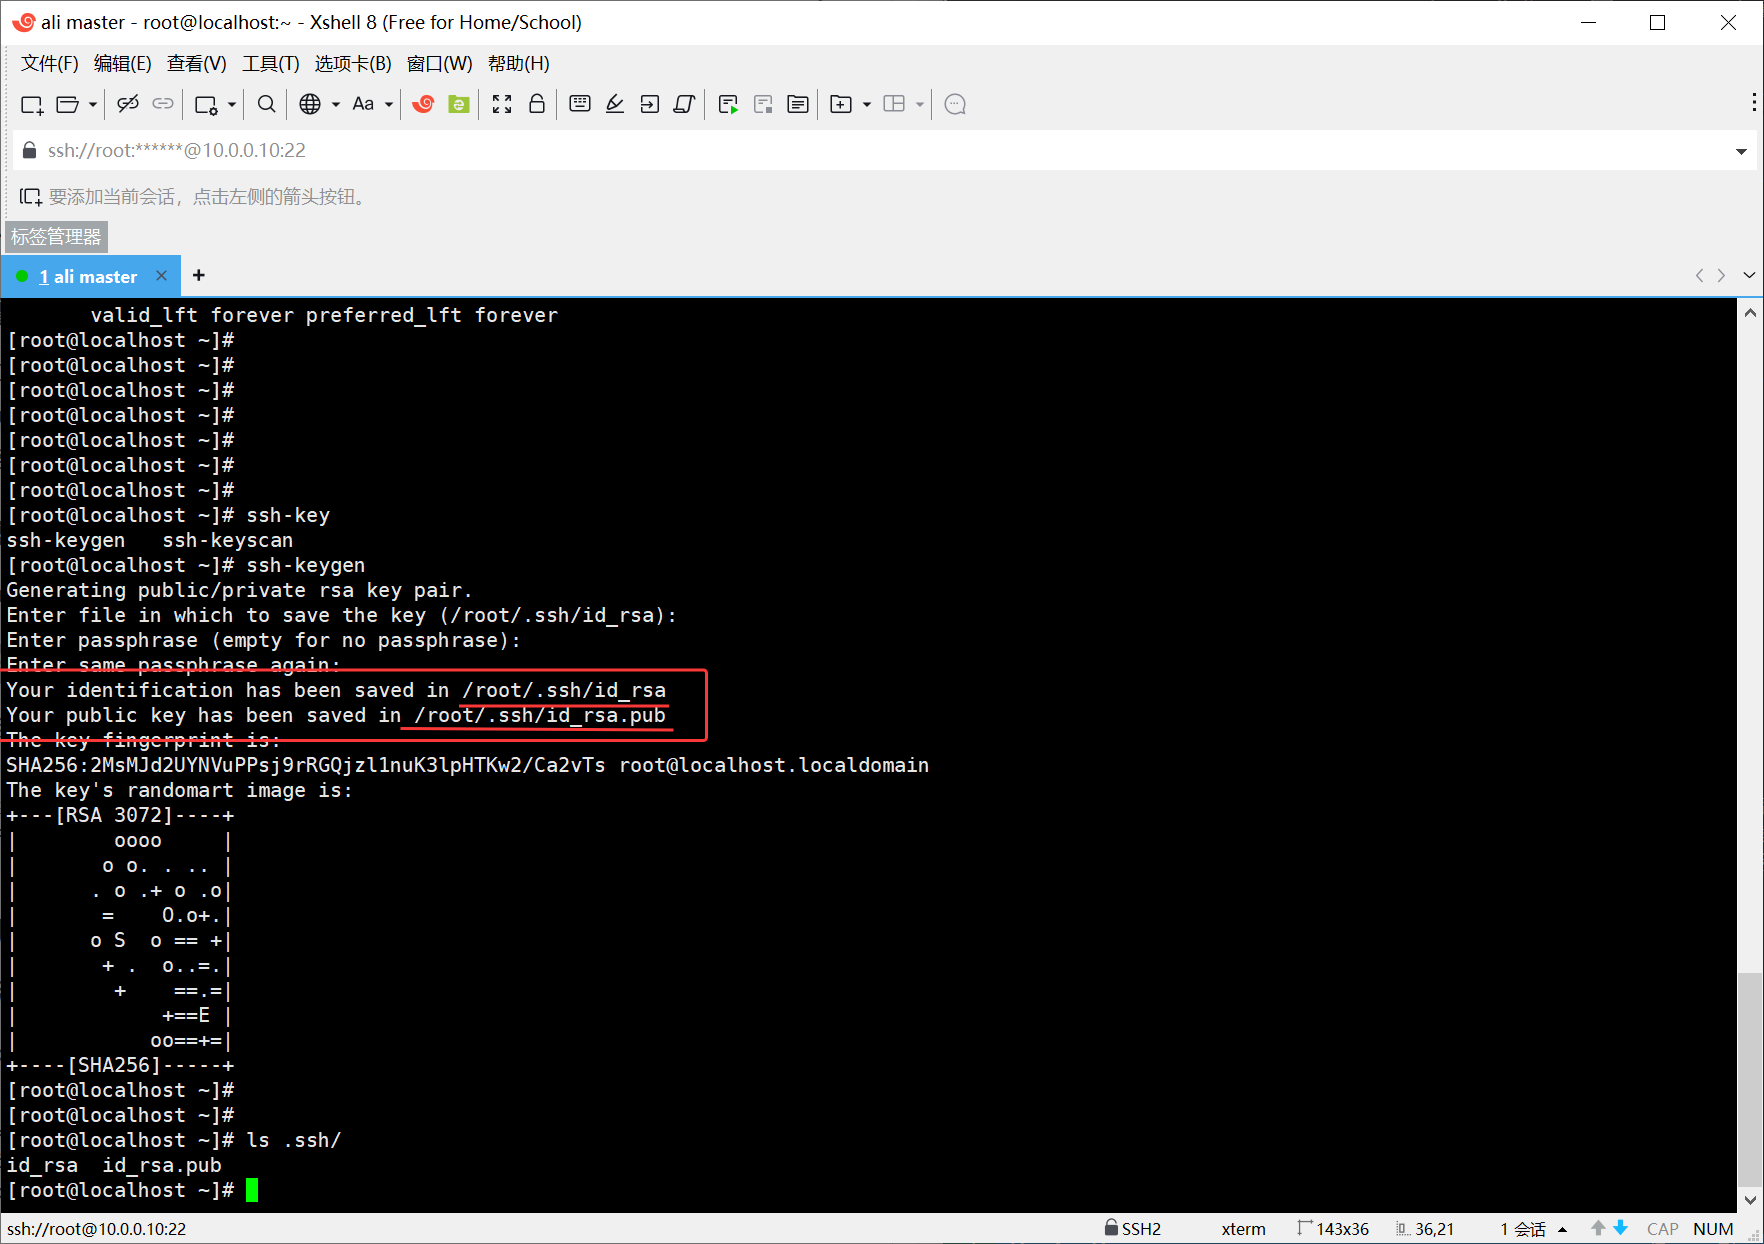1764x1244 pixels.
Task: Click the script scroll icon
Action: 685,104
